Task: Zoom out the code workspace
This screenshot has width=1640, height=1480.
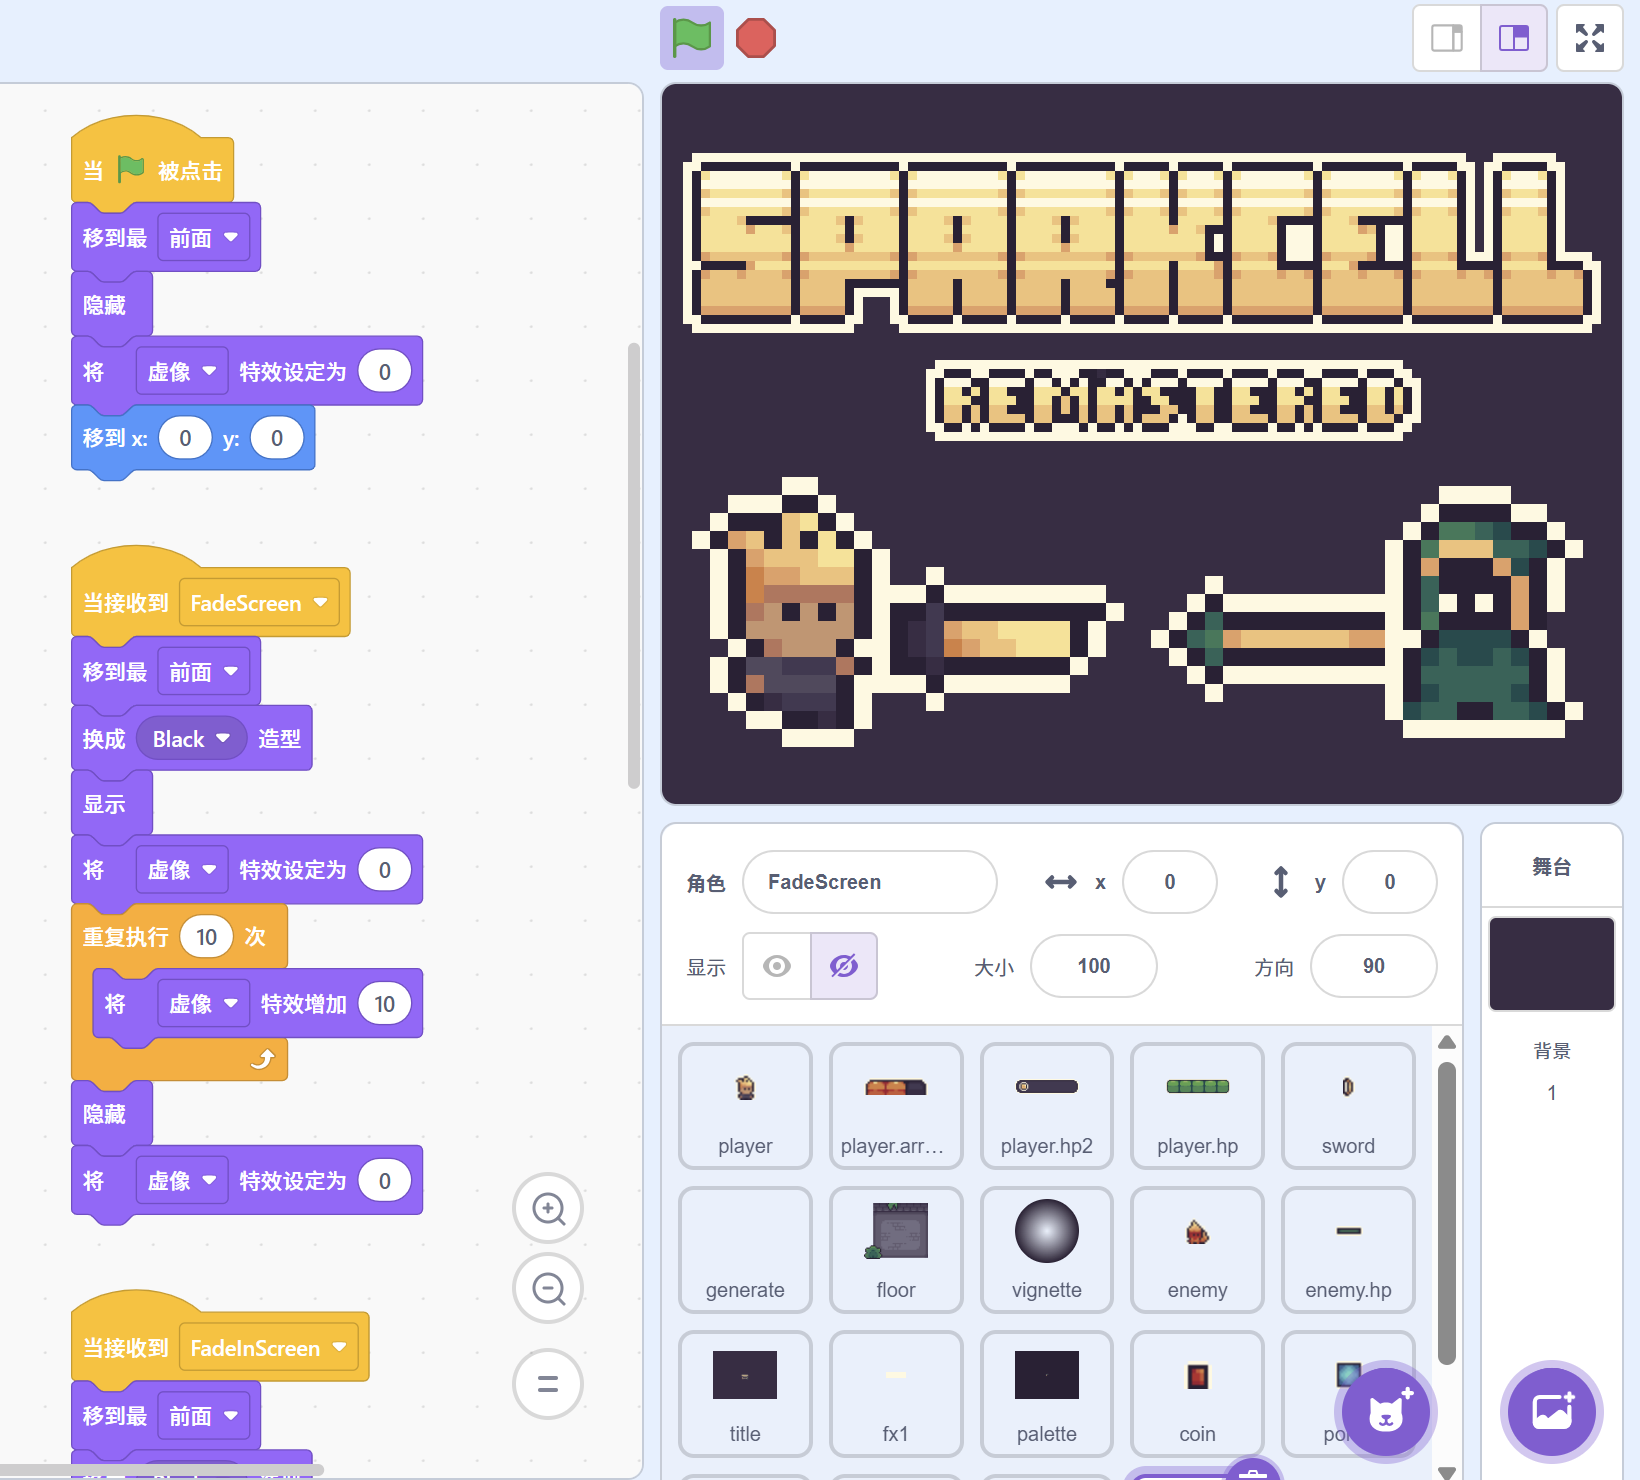Action: 548,1288
